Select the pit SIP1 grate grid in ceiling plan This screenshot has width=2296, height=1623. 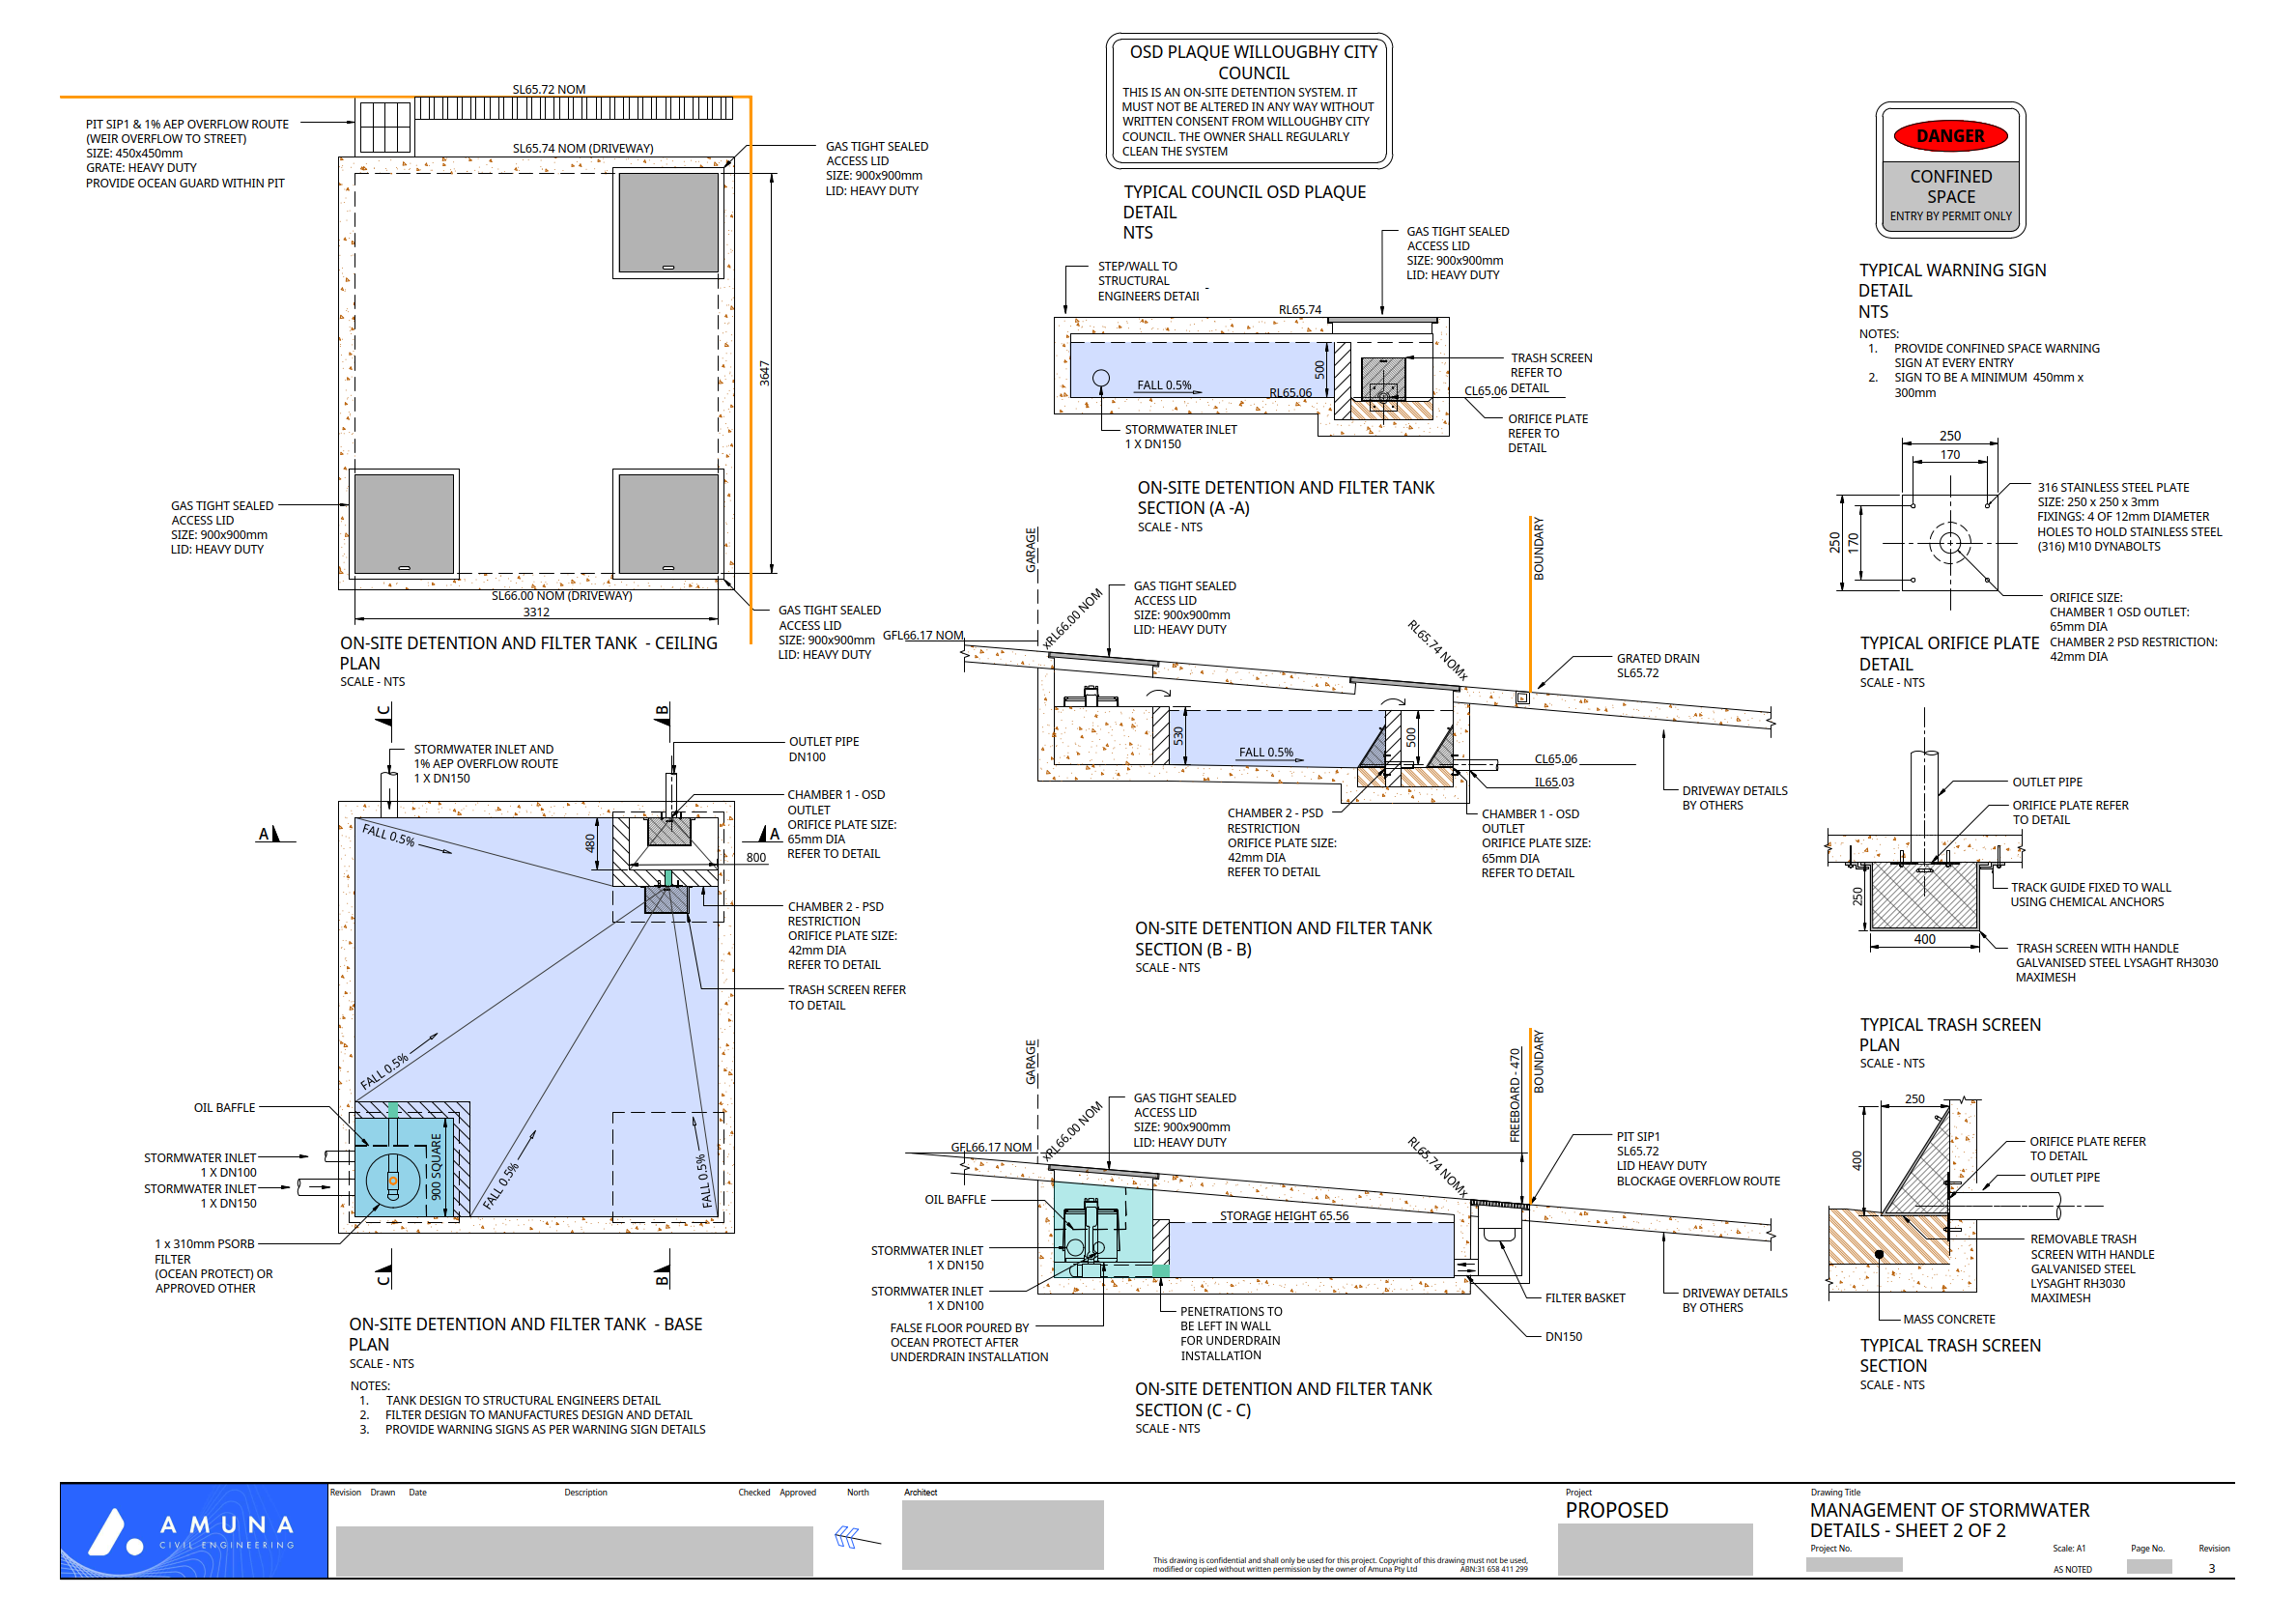385,127
